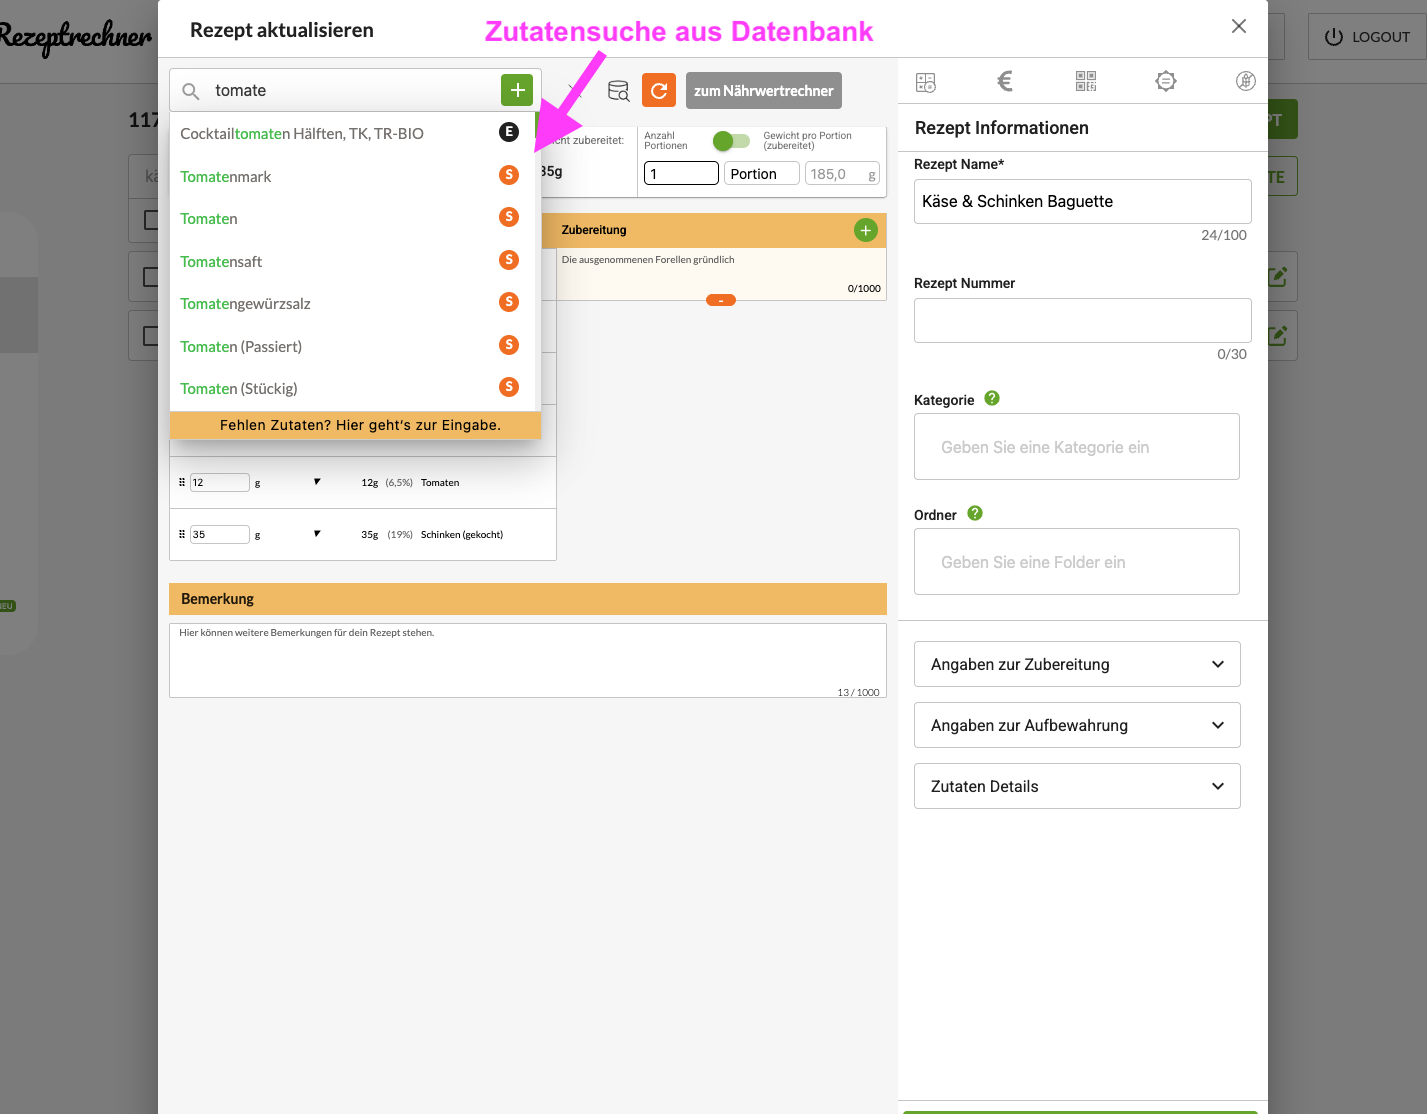Click the 'Fehlen Zutaten?' entry link
1427x1114 pixels.
[360, 425]
